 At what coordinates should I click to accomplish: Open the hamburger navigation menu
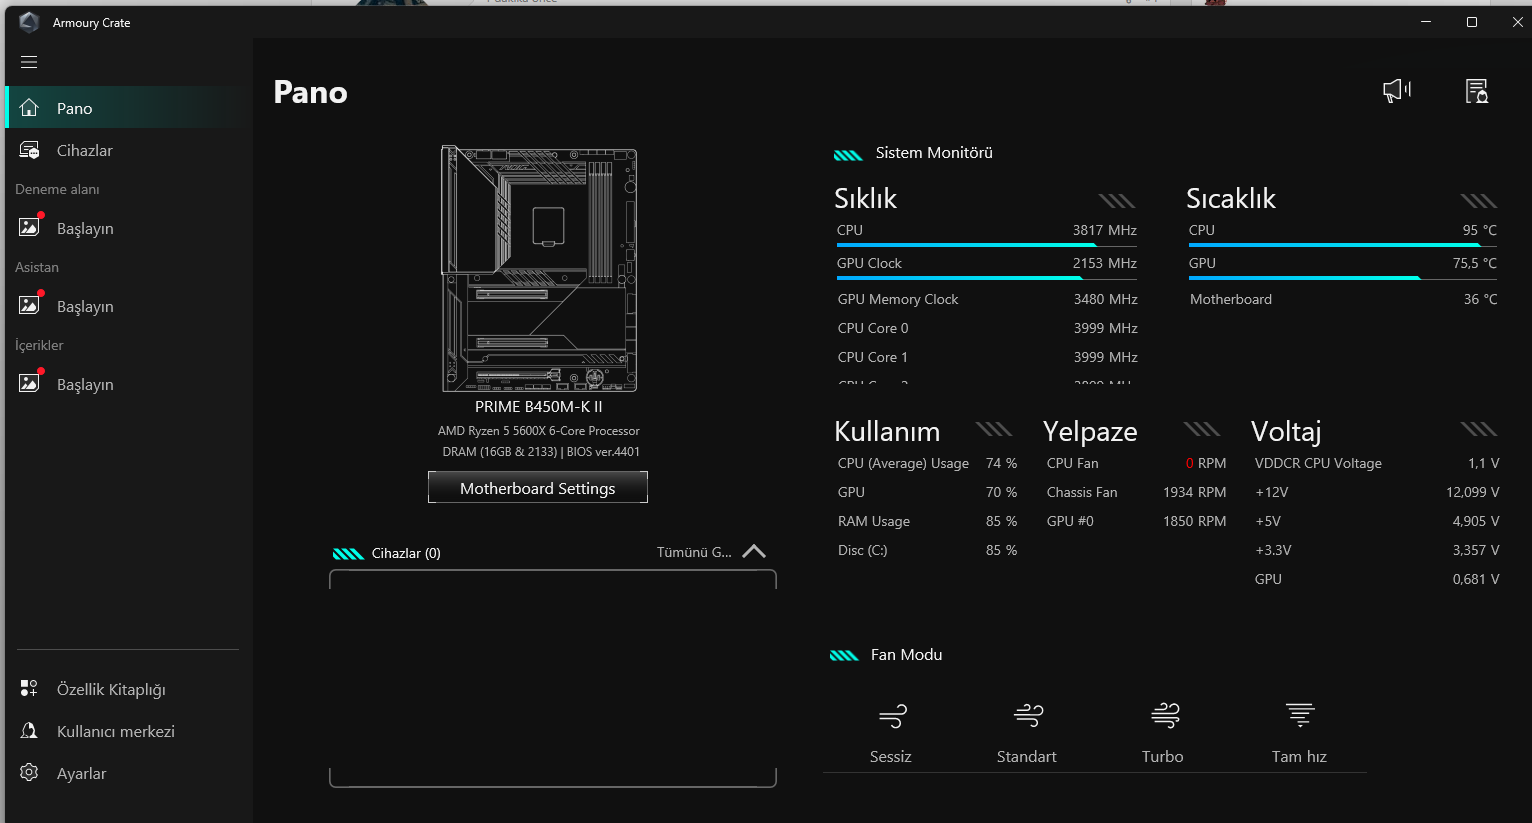click(29, 62)
